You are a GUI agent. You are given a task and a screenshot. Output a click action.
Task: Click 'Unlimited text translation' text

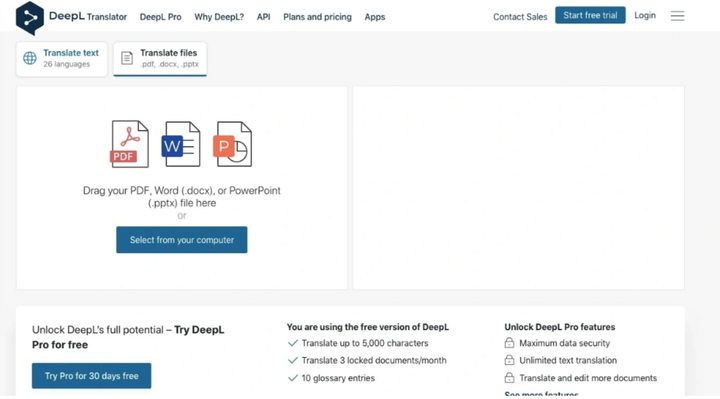[x=568, y=360]
